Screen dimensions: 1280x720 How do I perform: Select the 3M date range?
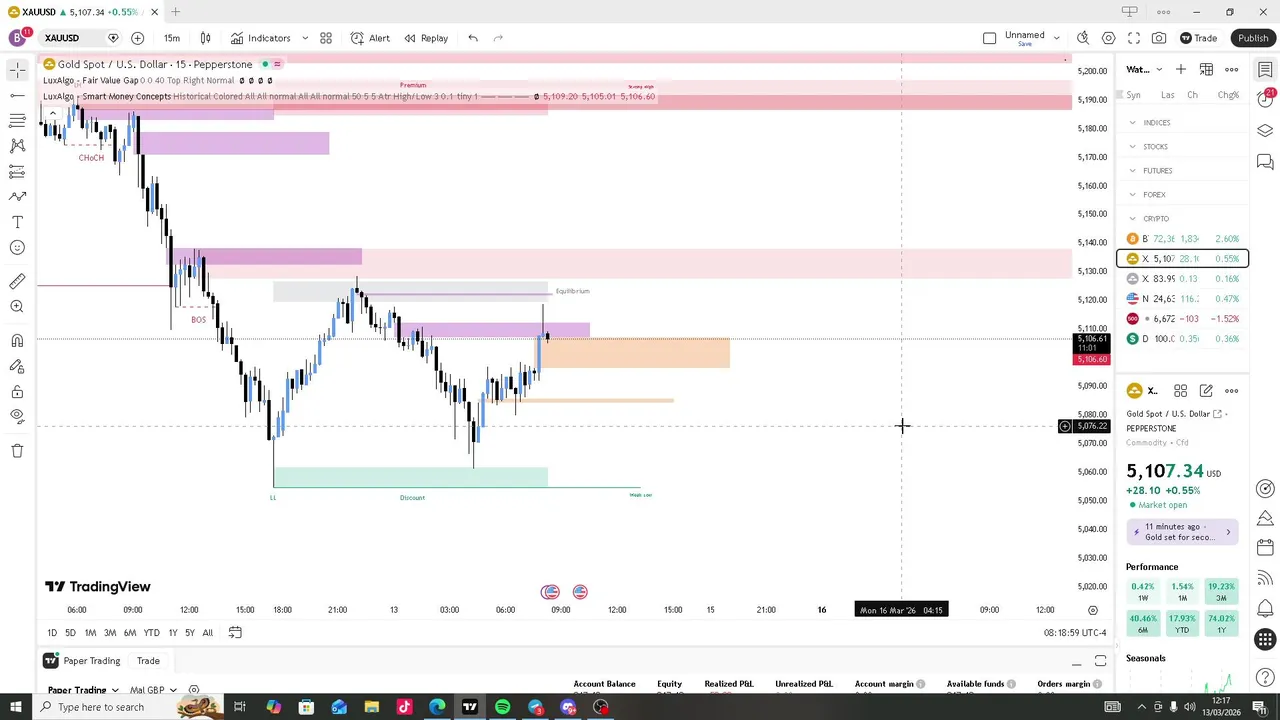click(x=110, y=633)
